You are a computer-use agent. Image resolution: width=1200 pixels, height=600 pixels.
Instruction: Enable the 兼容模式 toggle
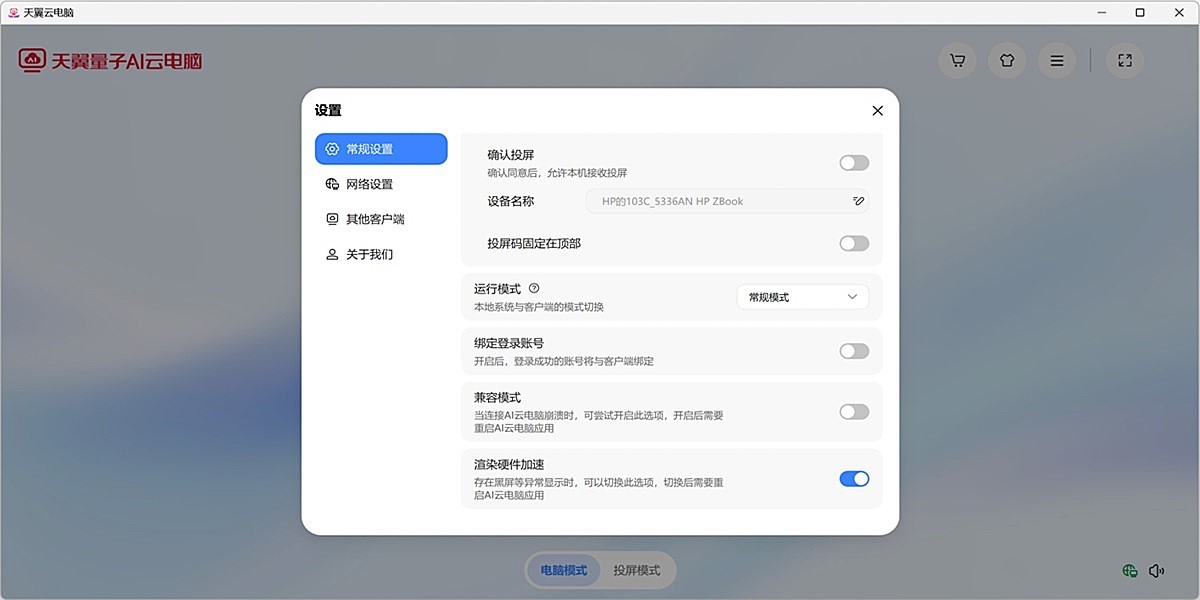point(853,411)
